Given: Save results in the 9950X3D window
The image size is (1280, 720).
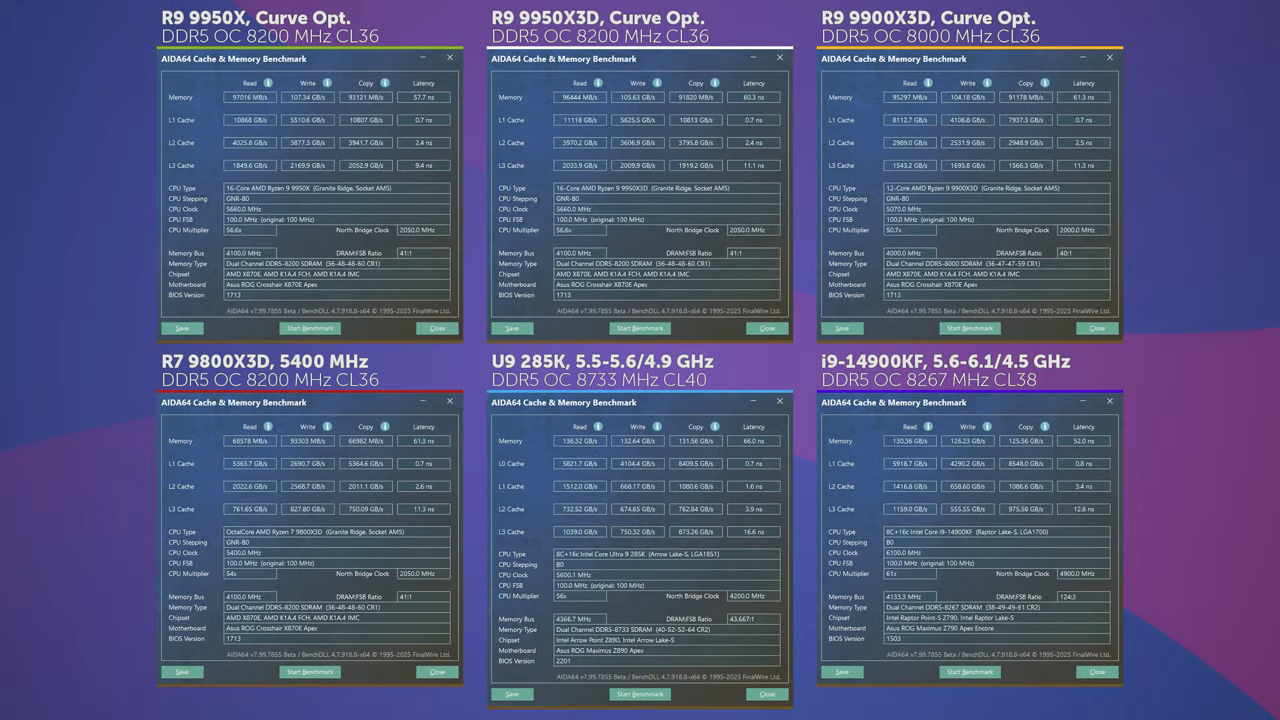Looking at the screenshot, I should [512, 328].
